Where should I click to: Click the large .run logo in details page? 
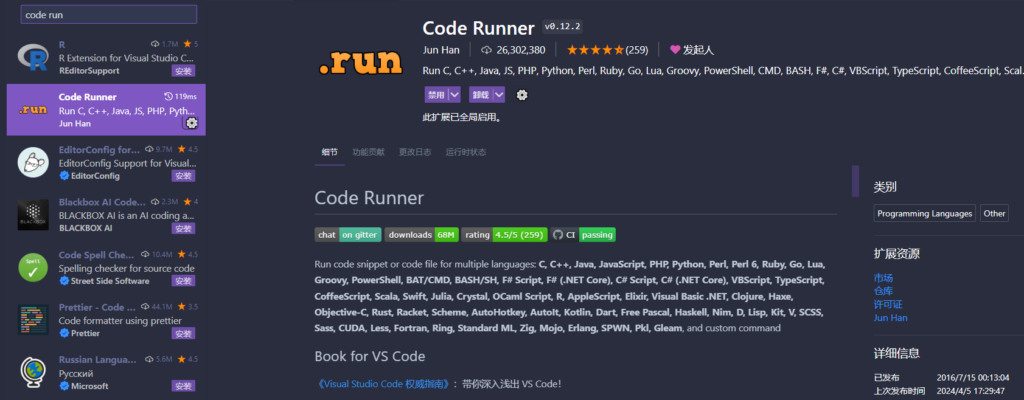click(x=360, y=61)
